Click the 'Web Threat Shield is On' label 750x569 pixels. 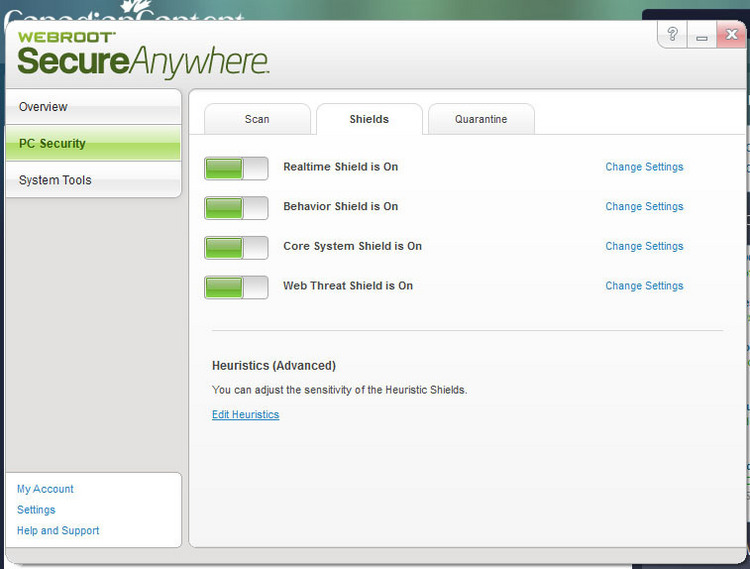[348, 286]
